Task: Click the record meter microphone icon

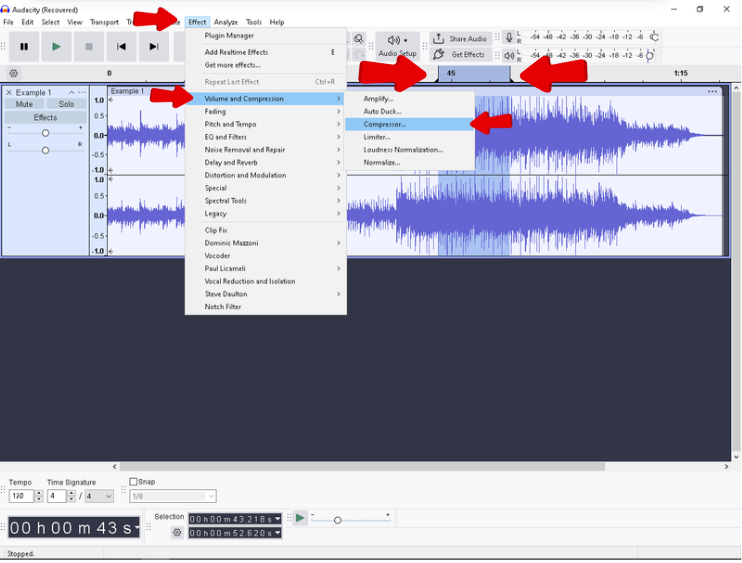Action: (x=509, y=38)
